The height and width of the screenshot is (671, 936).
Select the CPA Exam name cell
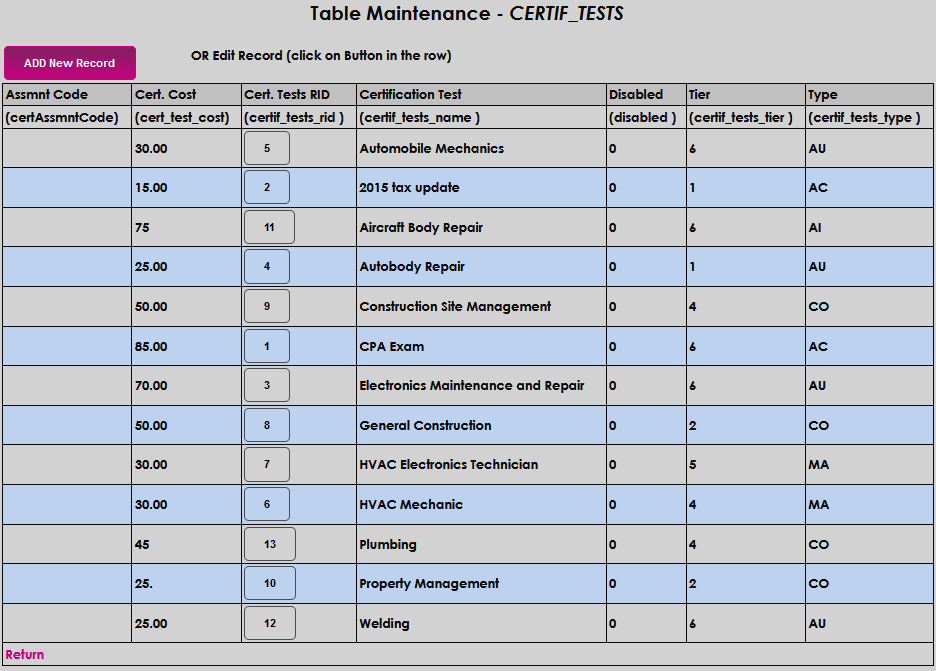[x=481, y=346]
